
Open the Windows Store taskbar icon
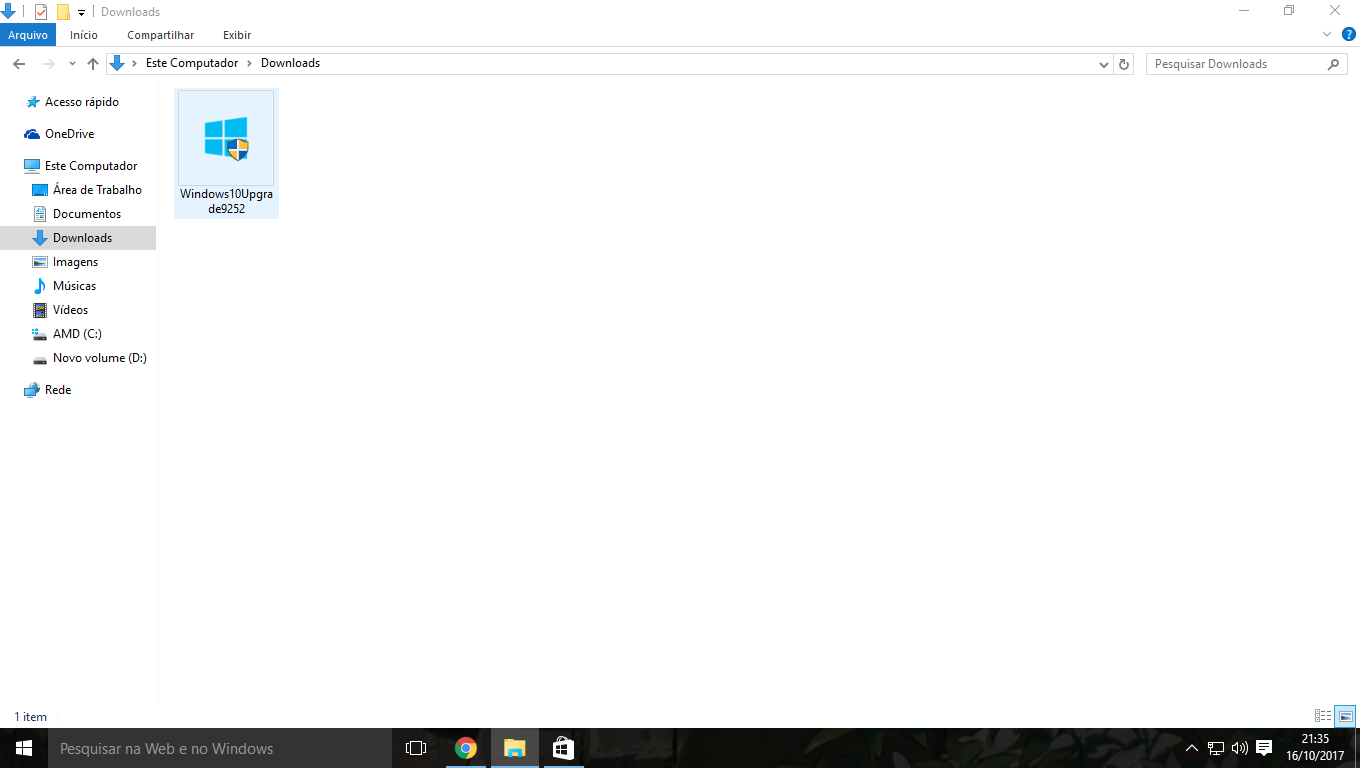click(563, 748)
